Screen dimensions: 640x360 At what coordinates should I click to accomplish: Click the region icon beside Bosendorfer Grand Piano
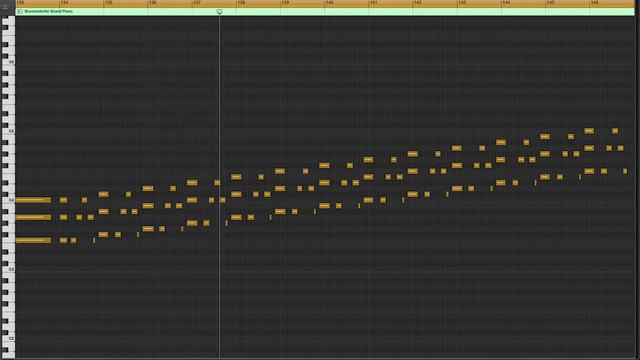20,11
